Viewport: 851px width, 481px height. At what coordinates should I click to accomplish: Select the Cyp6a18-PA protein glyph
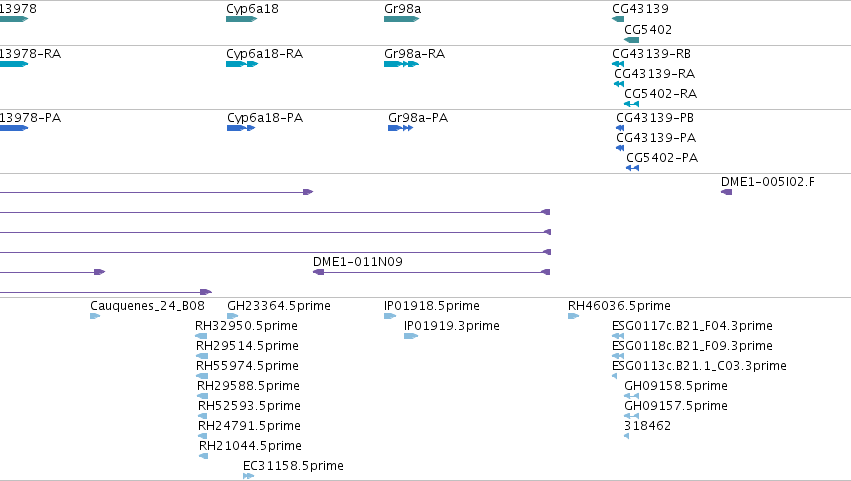click(x=241, y=128)
